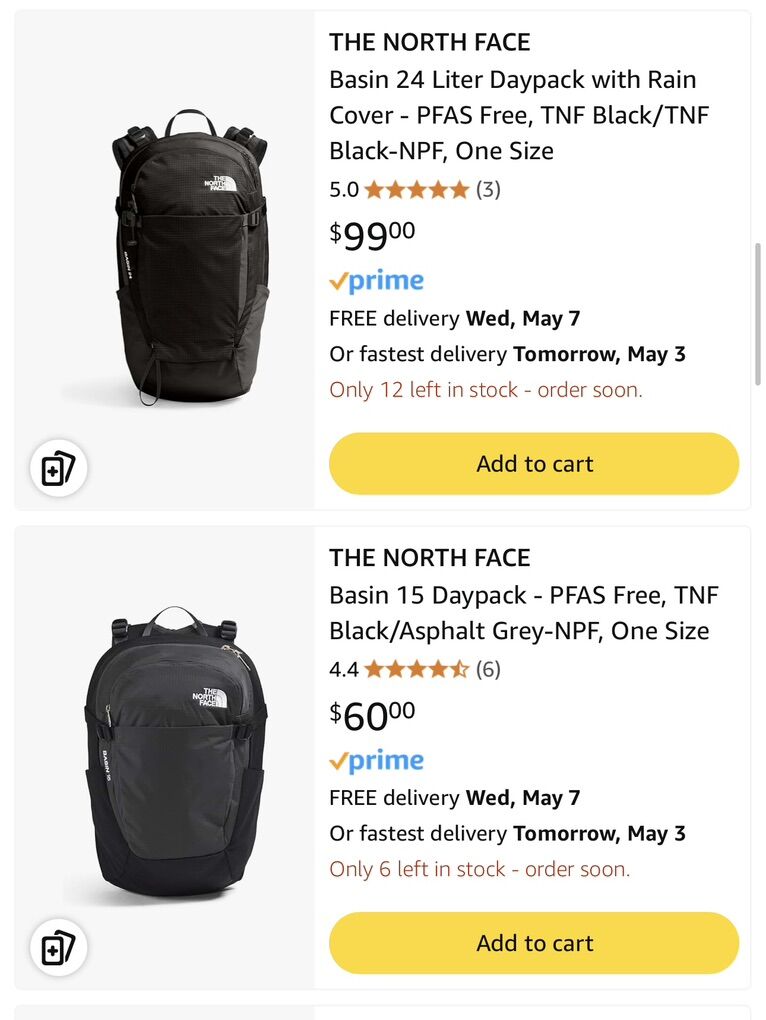Click THE NORTH FACE brand on Basin 24

click(430, 42)
